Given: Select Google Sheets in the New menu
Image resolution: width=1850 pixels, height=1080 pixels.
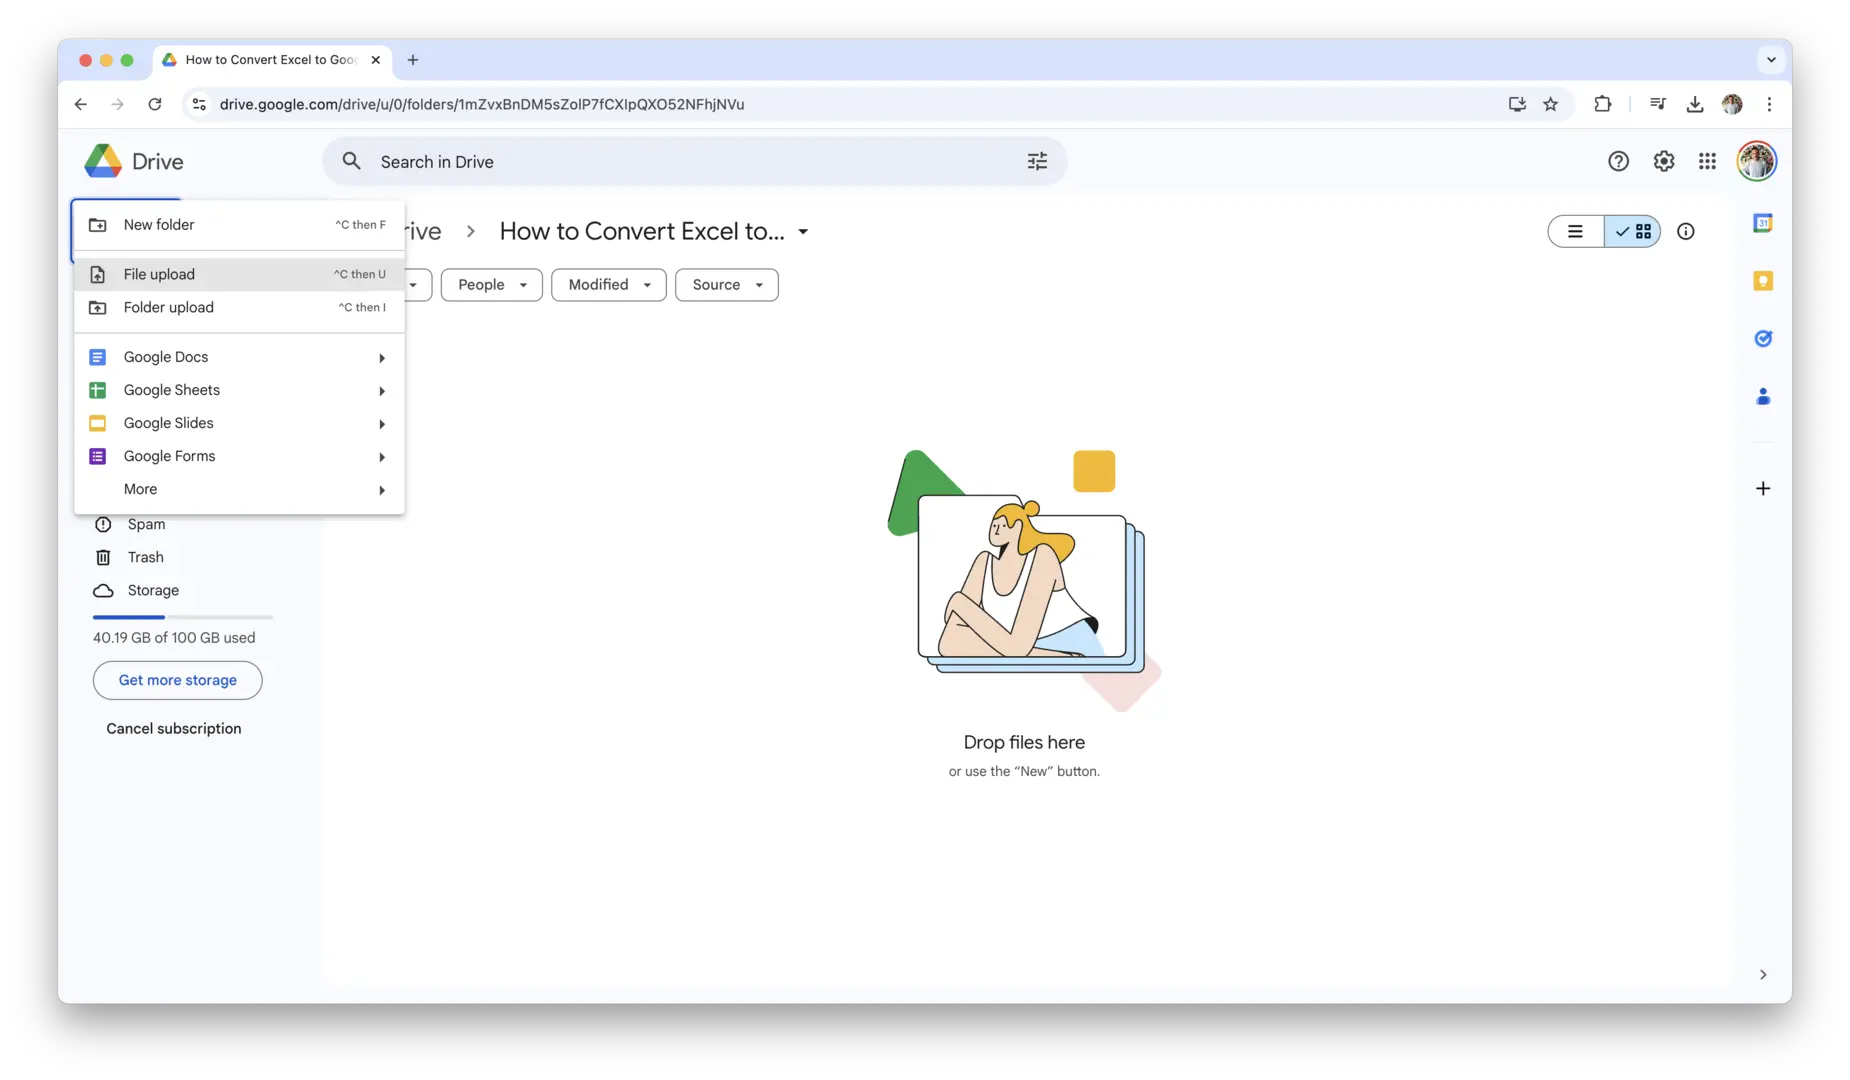Looking at the screenshot, I should (x=172, y=390).
